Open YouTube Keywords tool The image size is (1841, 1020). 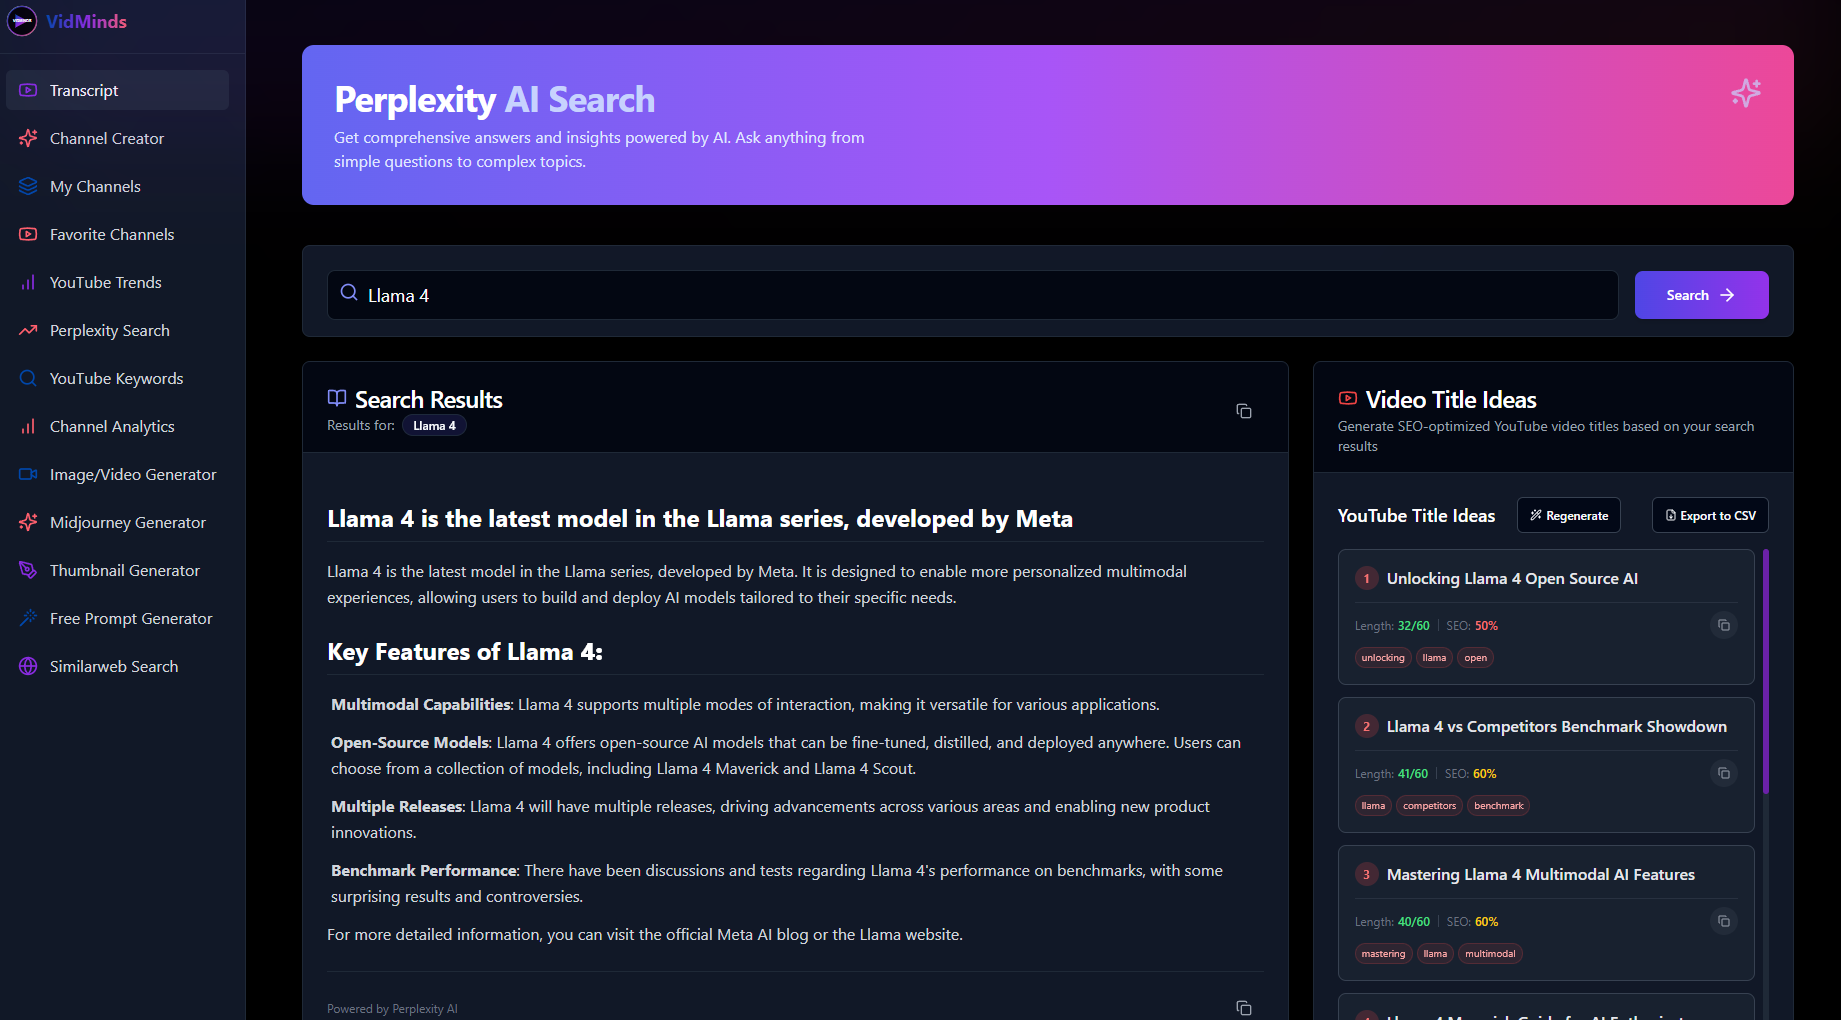pyautogui.click(x=117, y=378)
